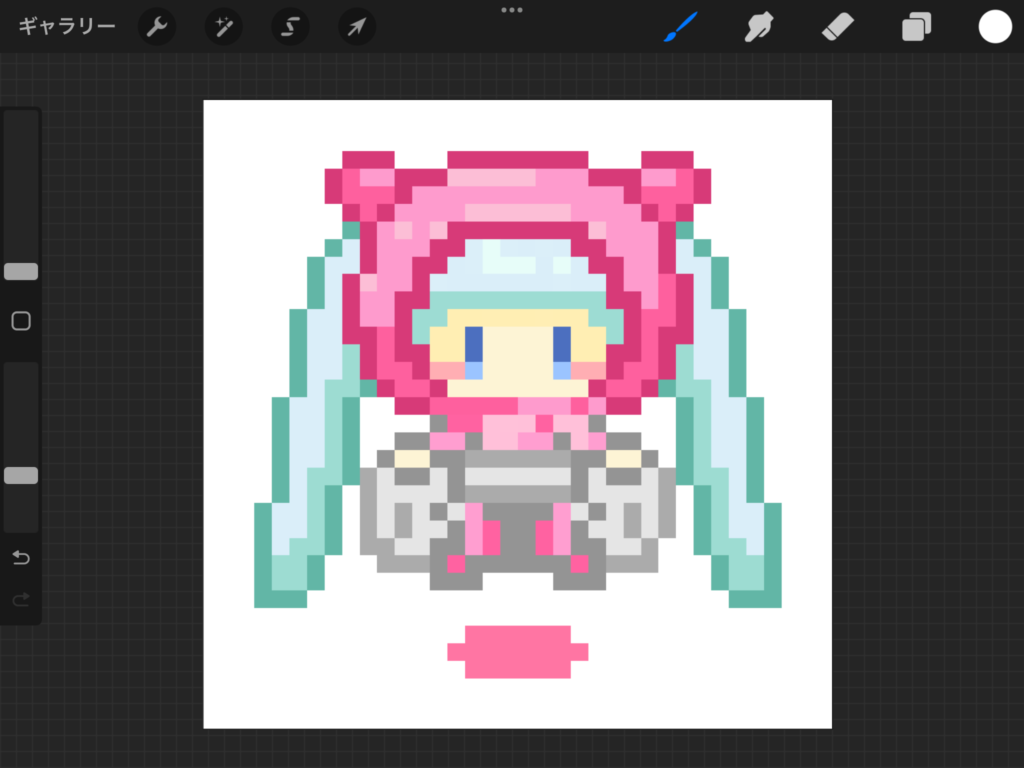Open the Layers panel
Screen dimensions: 1024x768
pyautogui.click(x=916, y=27)
